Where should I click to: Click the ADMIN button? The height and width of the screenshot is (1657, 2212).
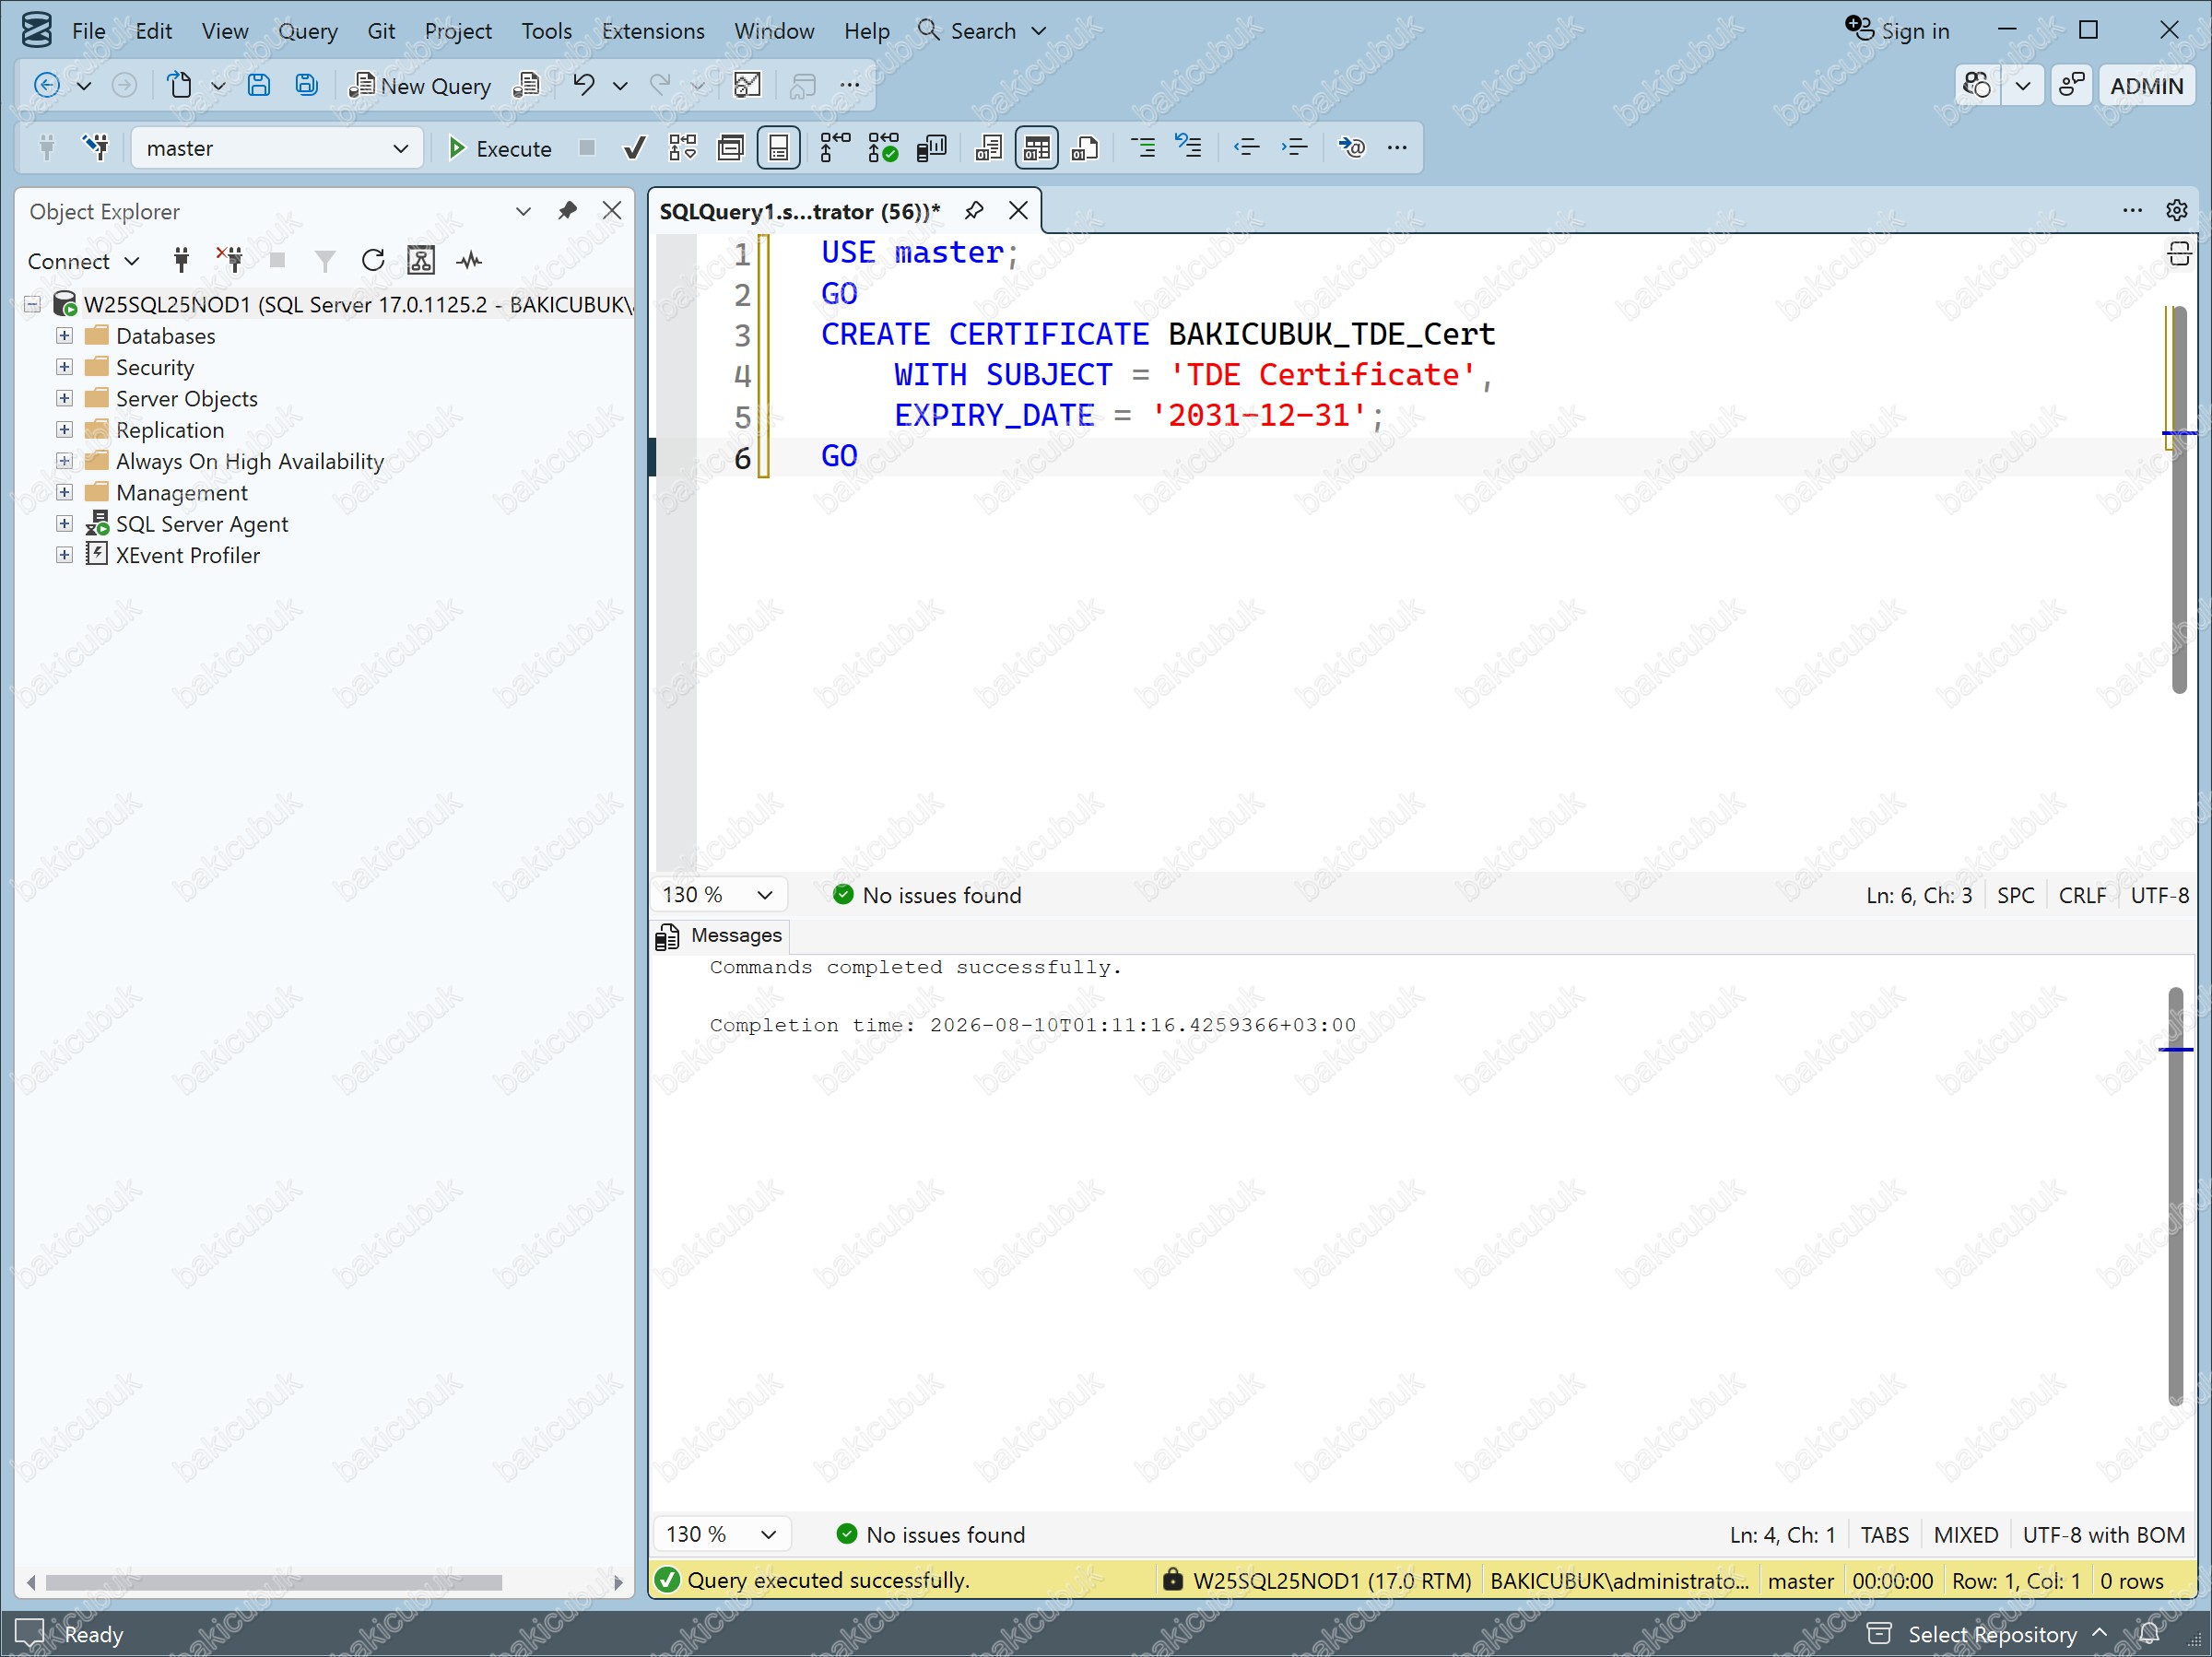point(2146,86)
